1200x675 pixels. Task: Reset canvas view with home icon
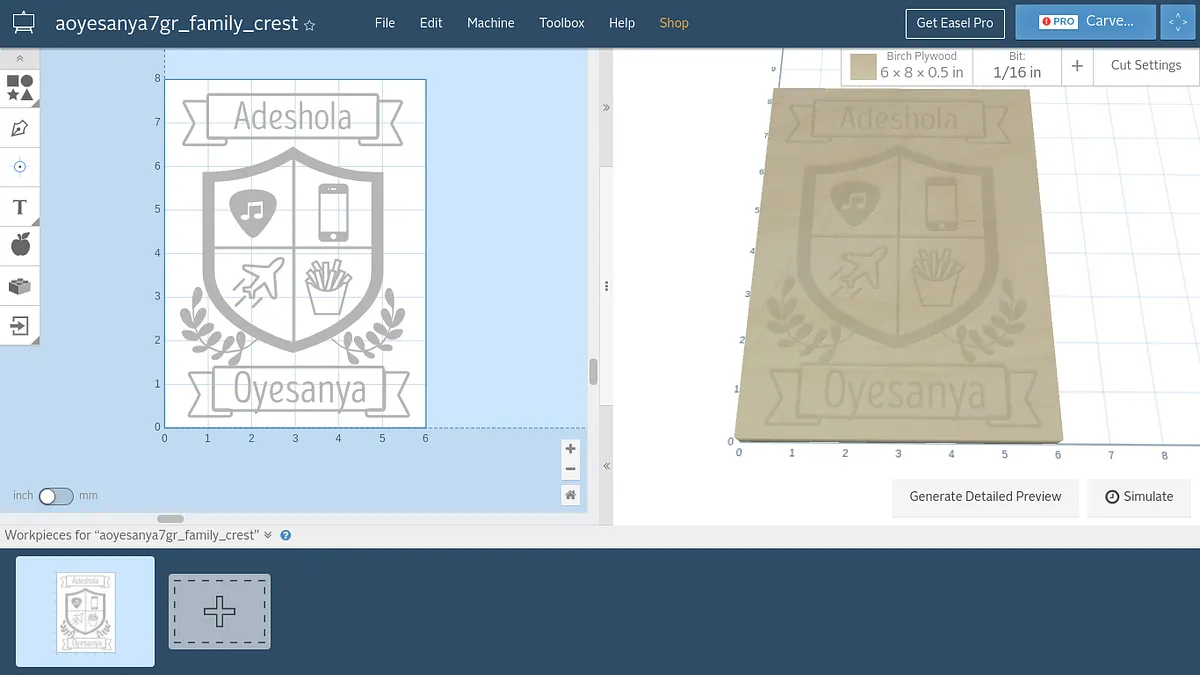(x=571, y=494)
